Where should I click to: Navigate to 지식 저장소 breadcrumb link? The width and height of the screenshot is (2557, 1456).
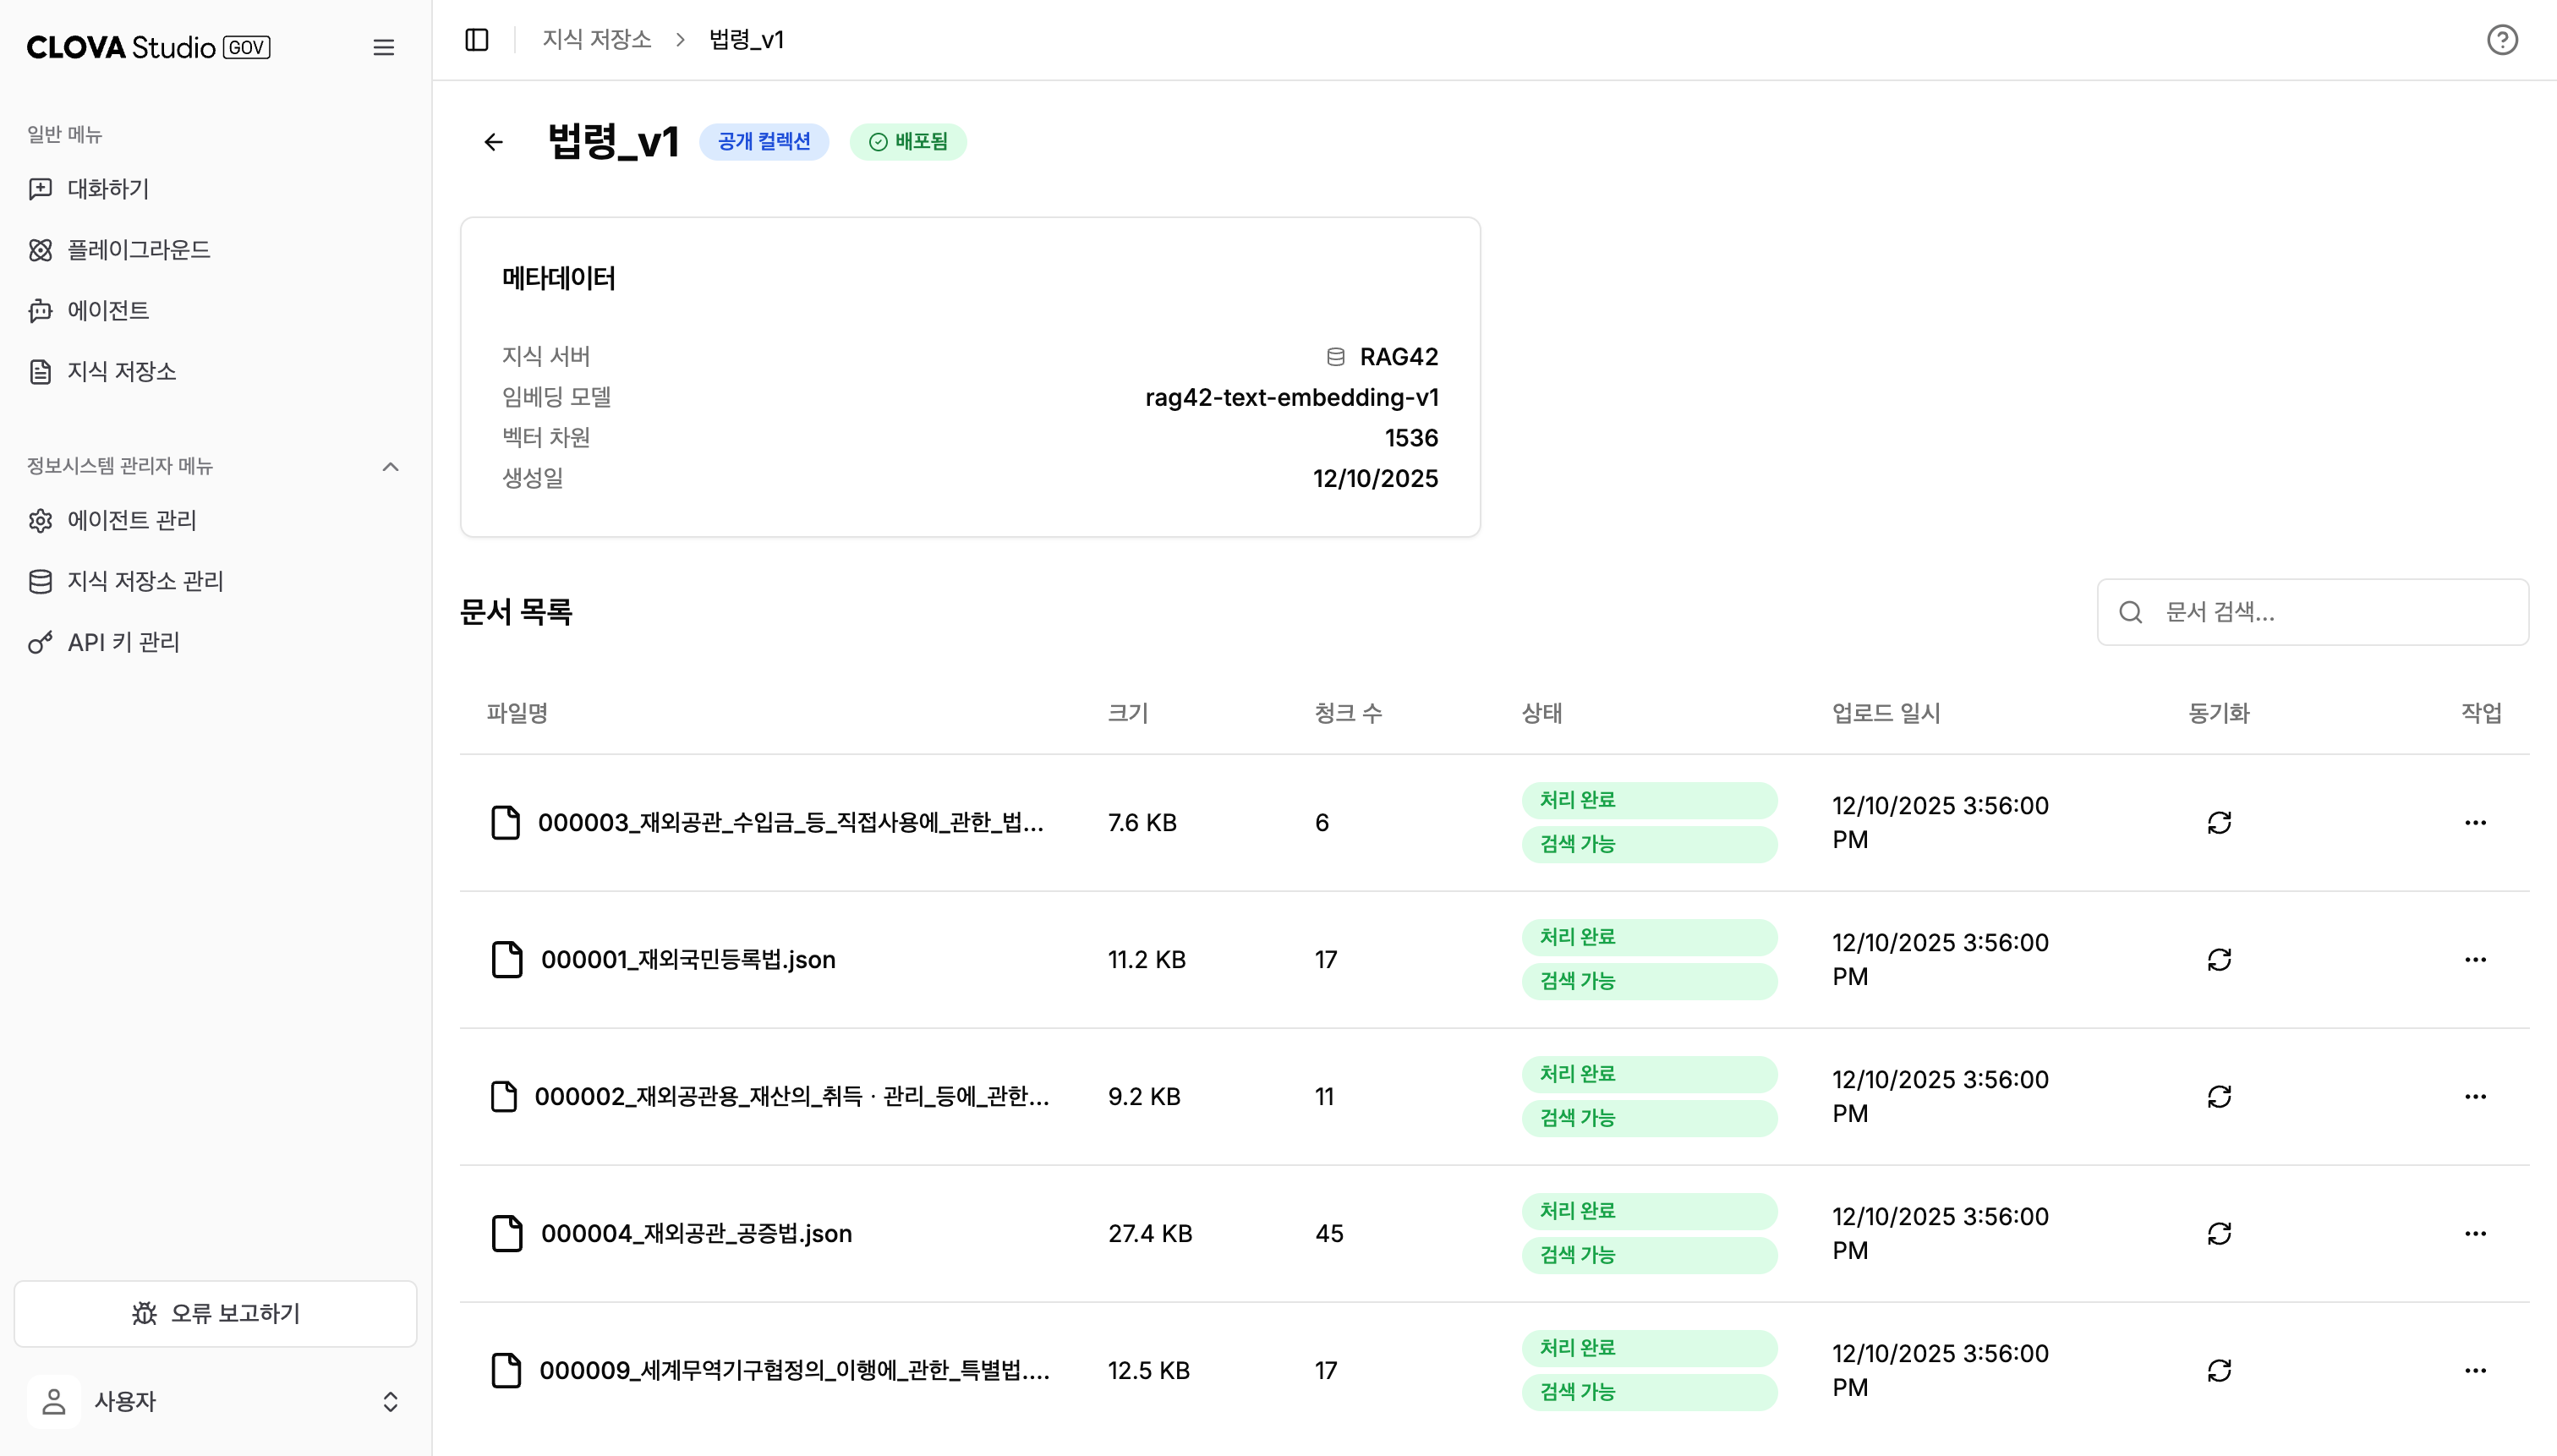[596, 40]
